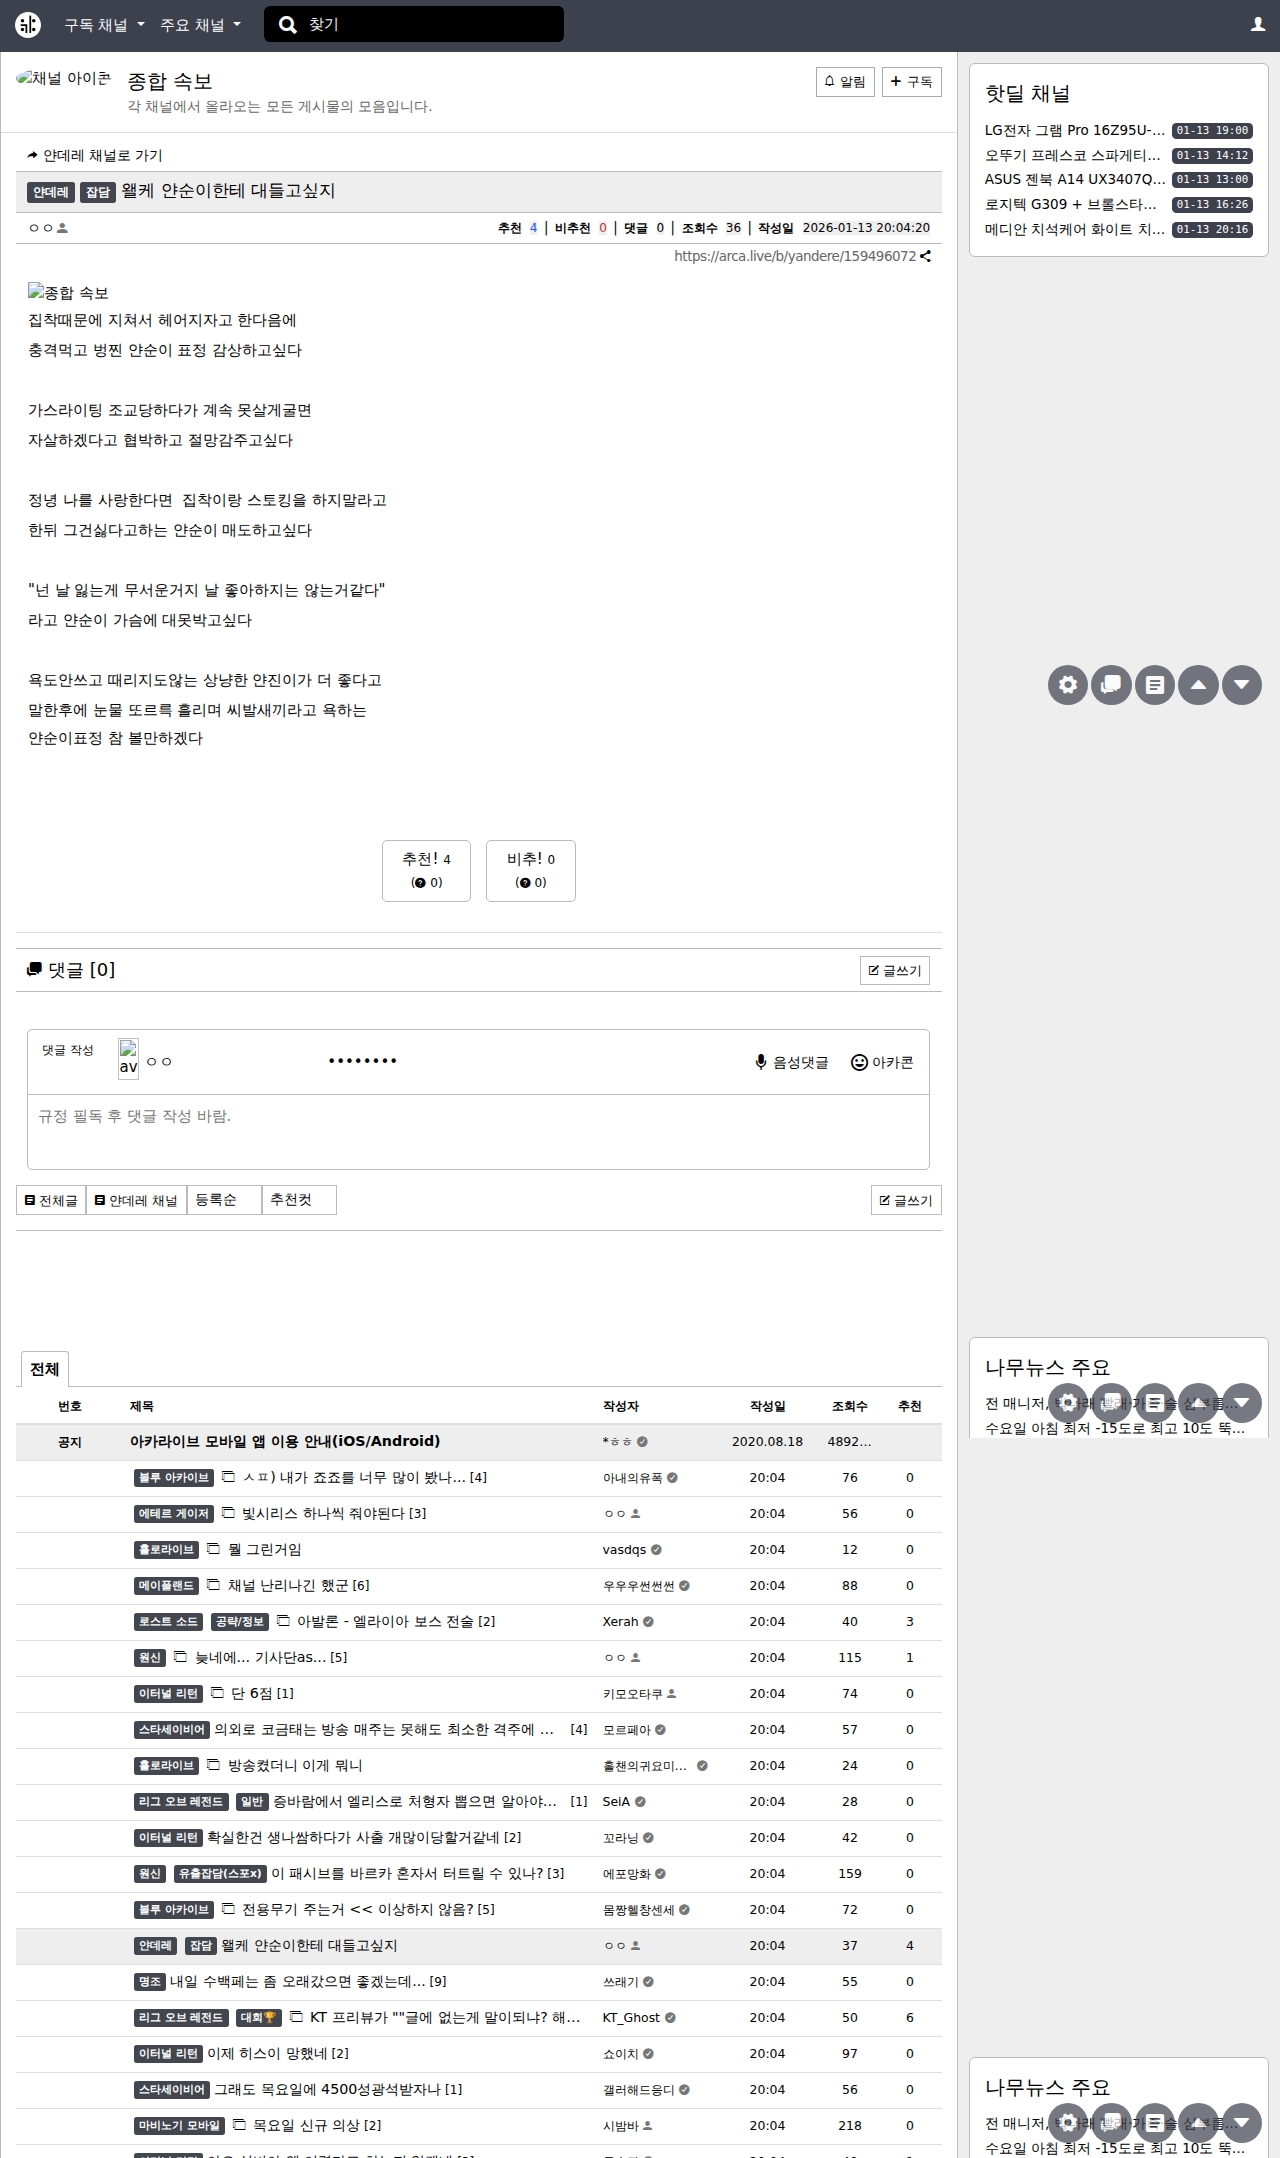Click the trophy icon in 대회 badge
This screenshot has height=2158, width=1280.
[270, 2018]
